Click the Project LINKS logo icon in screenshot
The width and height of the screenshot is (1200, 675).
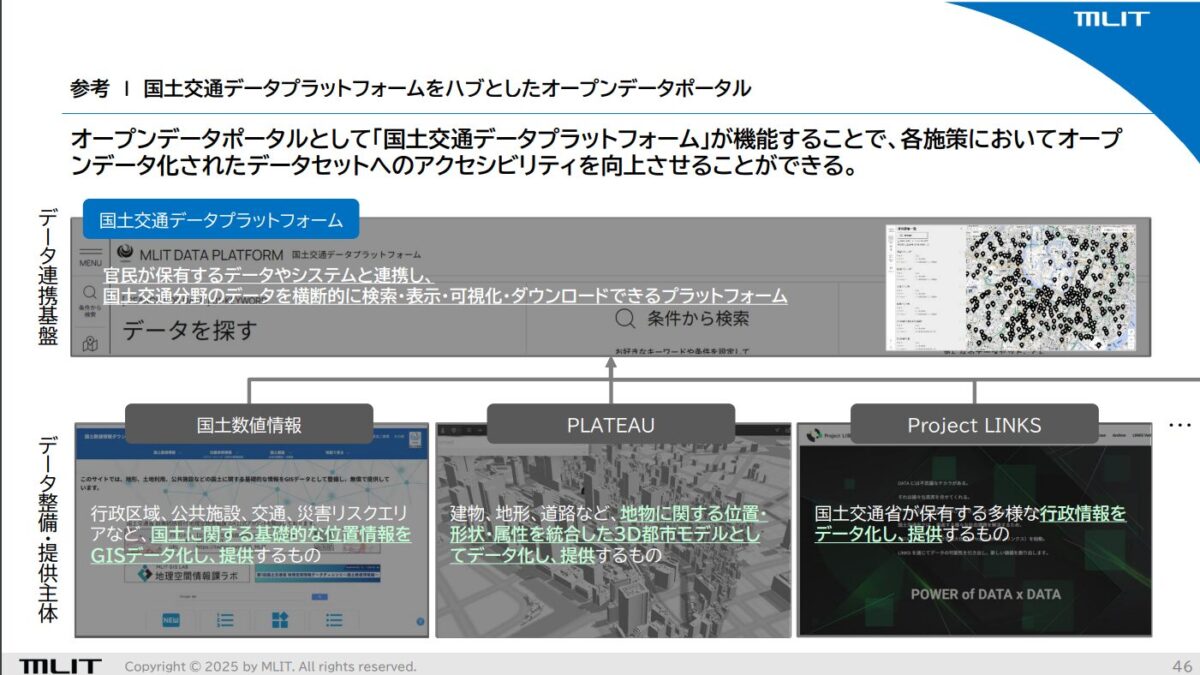coord(812,434)
